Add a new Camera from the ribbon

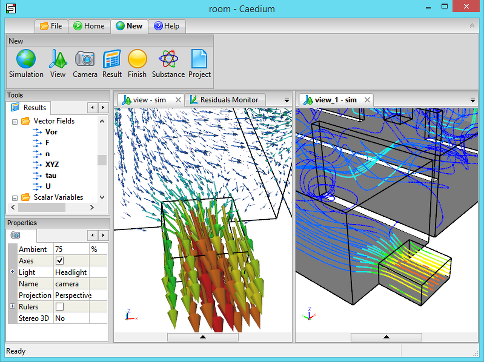(x=85, y=63)
